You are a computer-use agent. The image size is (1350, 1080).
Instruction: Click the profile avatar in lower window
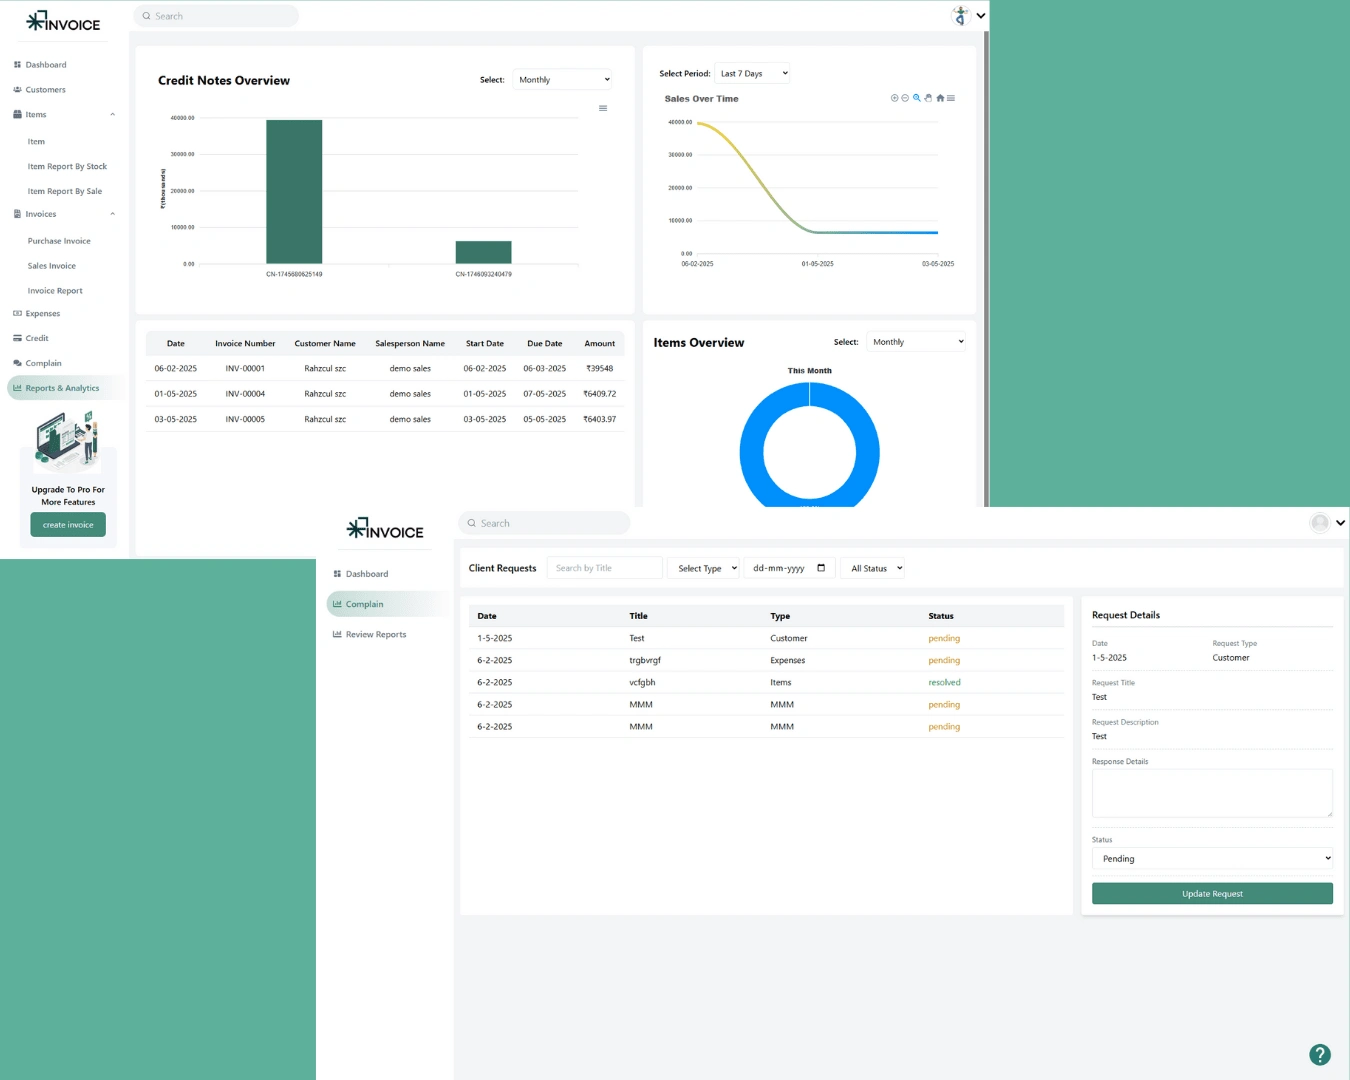1320,522
